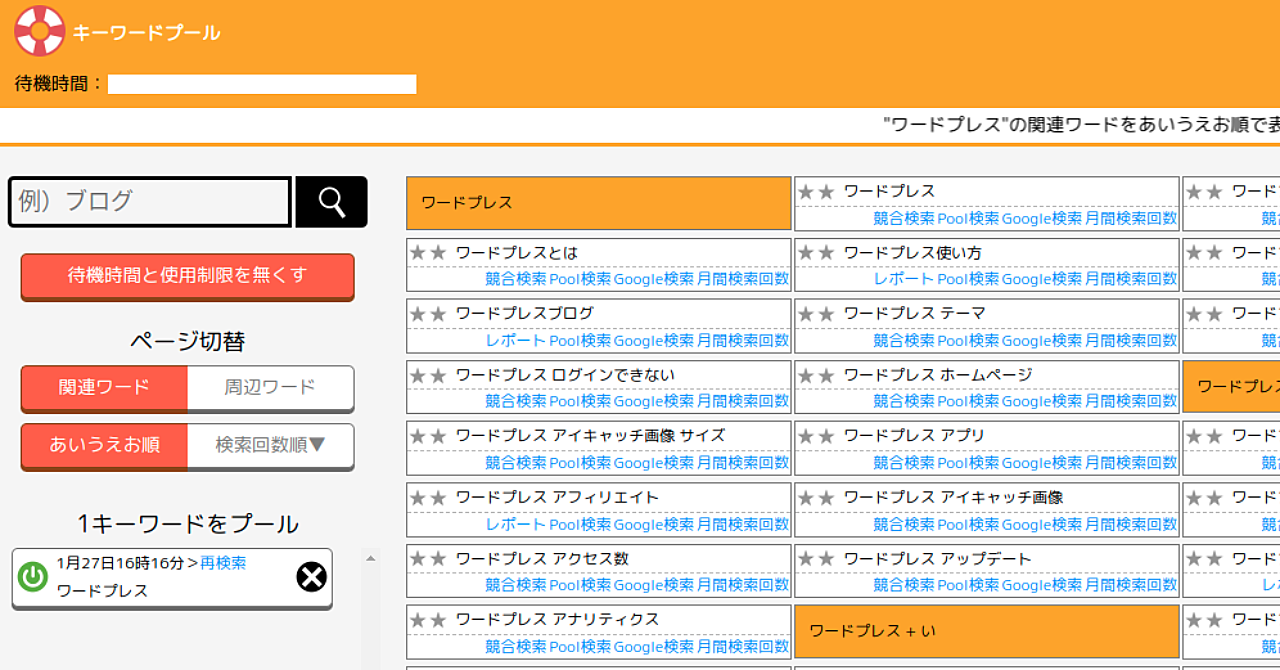1280x670 pixels.
Task: Open 月間検索回数 for ワードプレスとは
Action: (743, 279)
